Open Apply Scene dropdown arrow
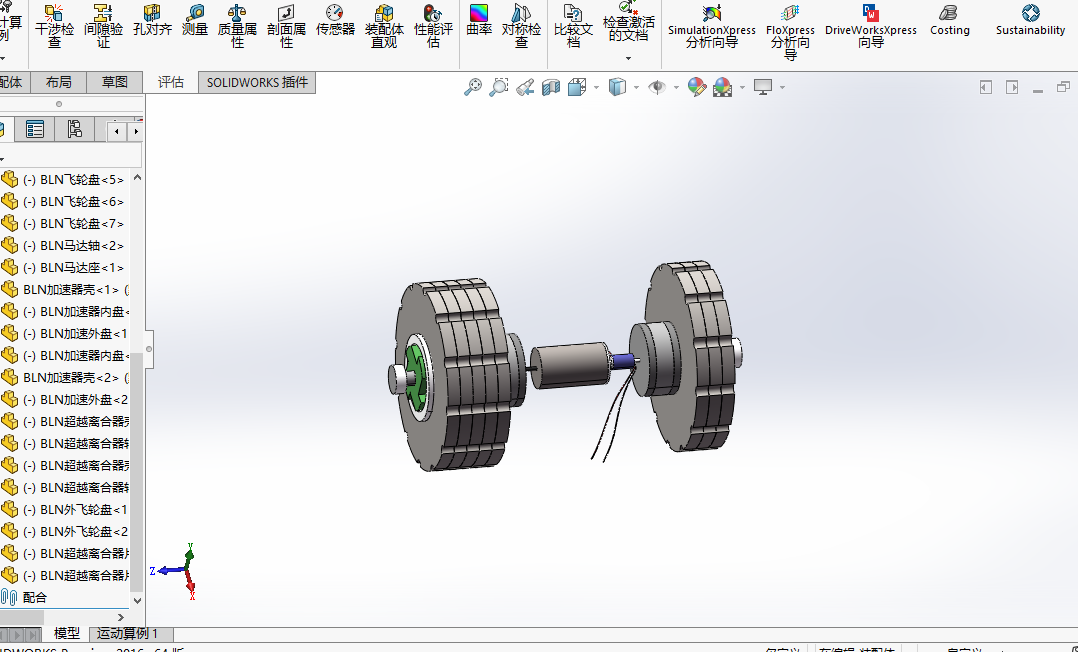 (742, 87)
